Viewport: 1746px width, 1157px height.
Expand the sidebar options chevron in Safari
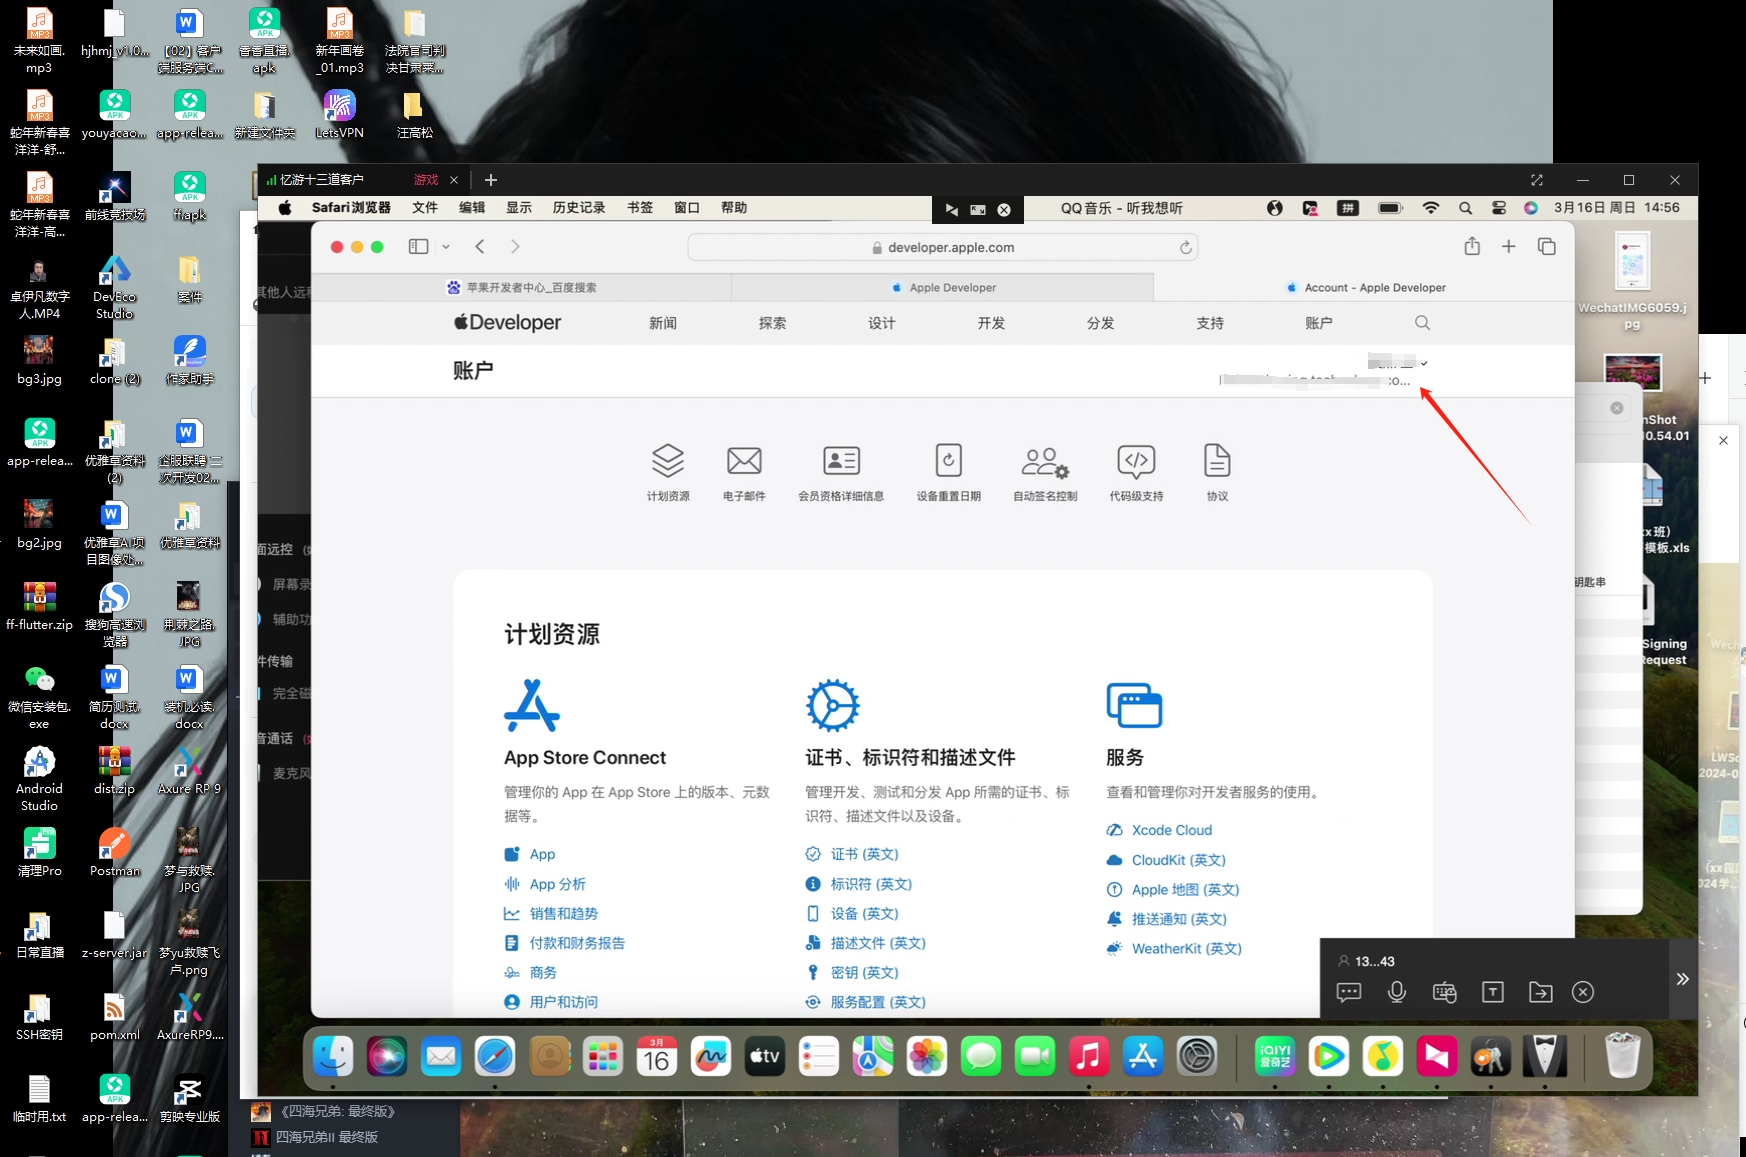point(446,247)
